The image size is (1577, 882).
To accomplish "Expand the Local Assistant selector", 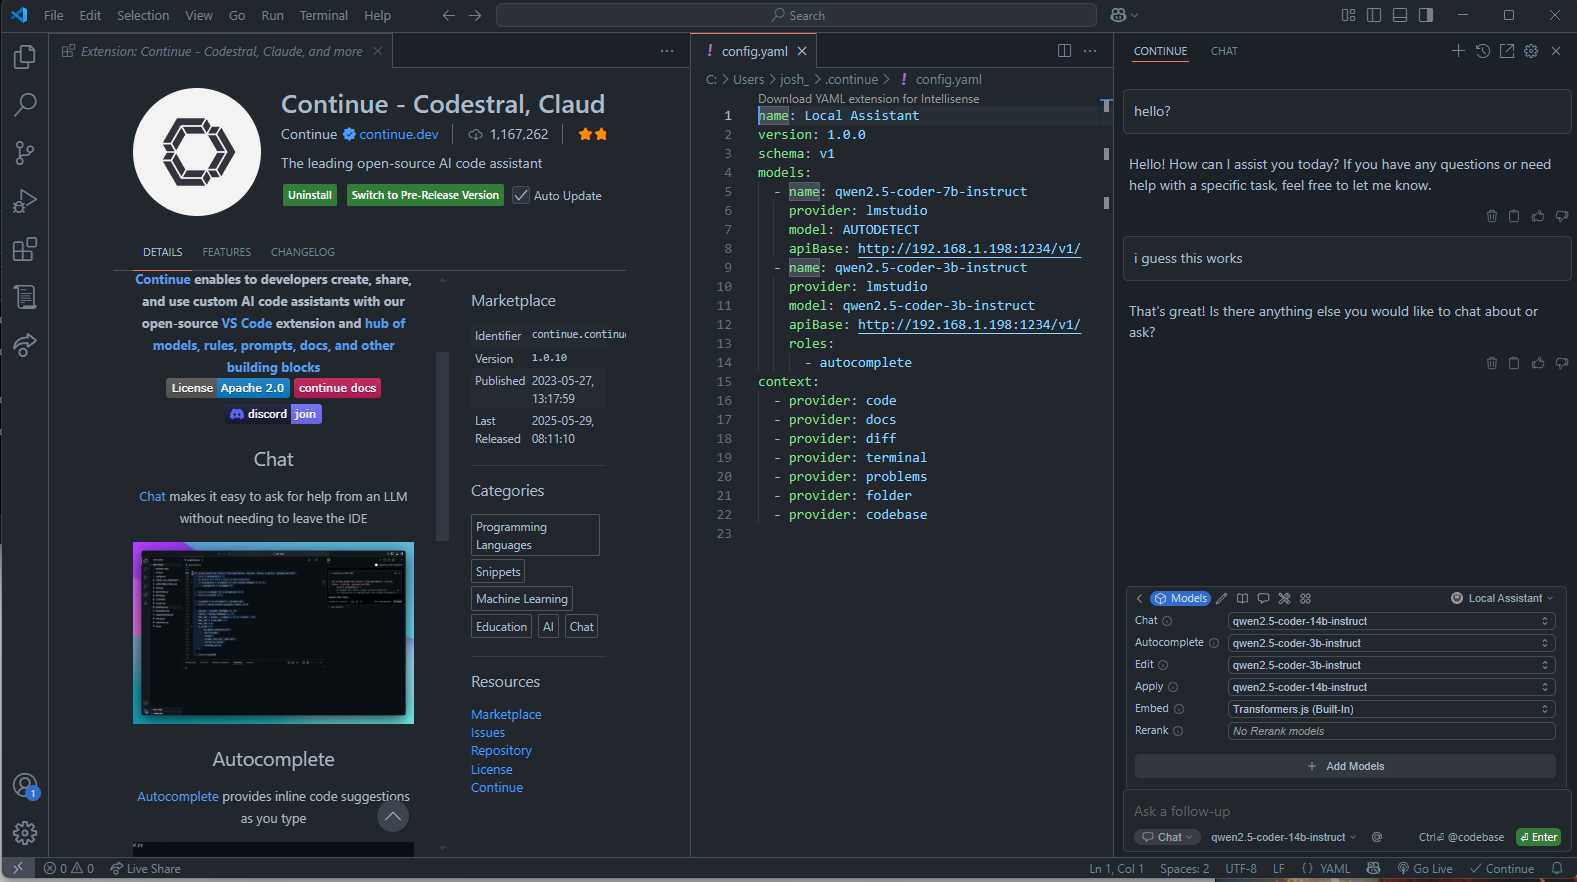I will click(x=1502, y=598).
